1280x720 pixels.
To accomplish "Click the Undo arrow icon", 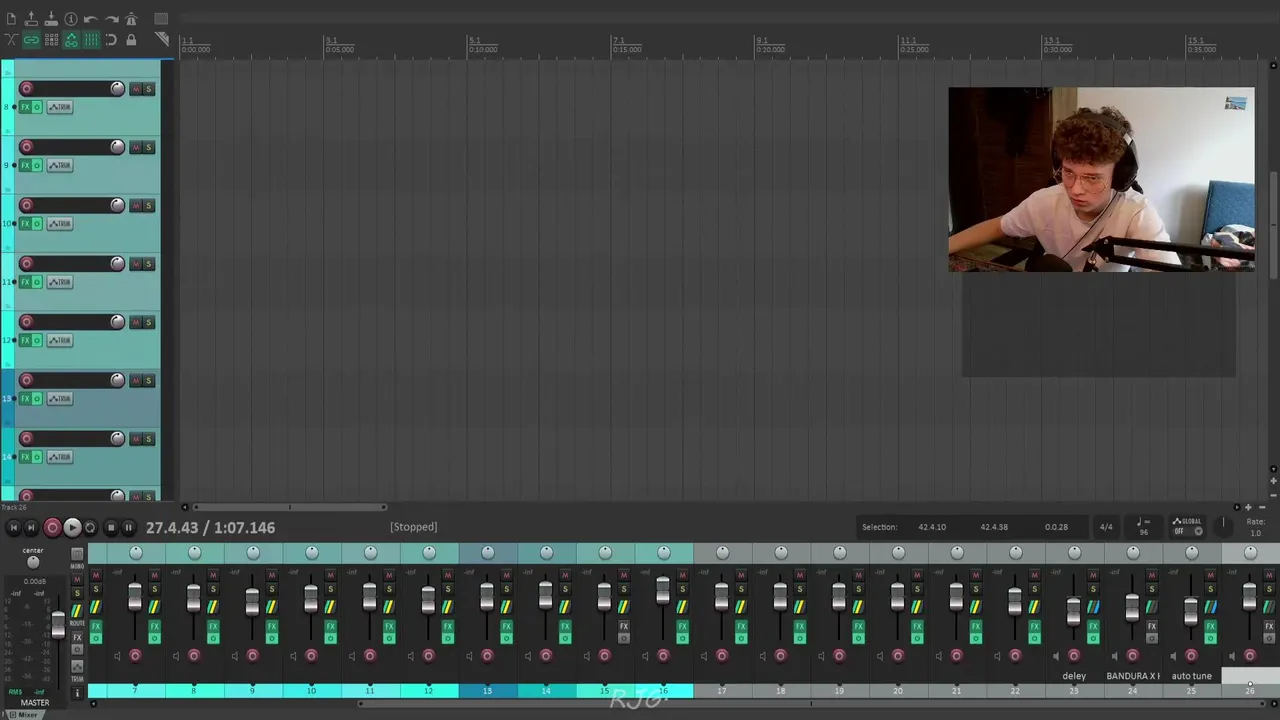I will [91, 19].
